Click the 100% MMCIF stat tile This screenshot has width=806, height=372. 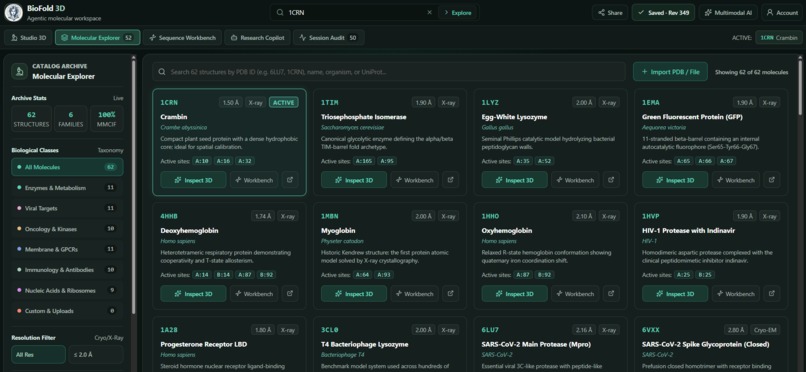click(x=106, y=119)
